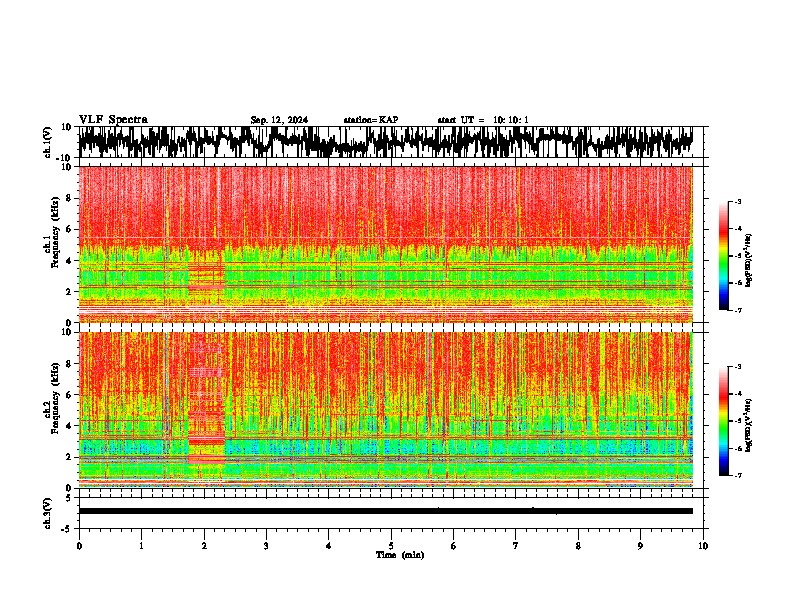
Task: Click the ch.2 spectrogram plot
Action: (385, 410)
